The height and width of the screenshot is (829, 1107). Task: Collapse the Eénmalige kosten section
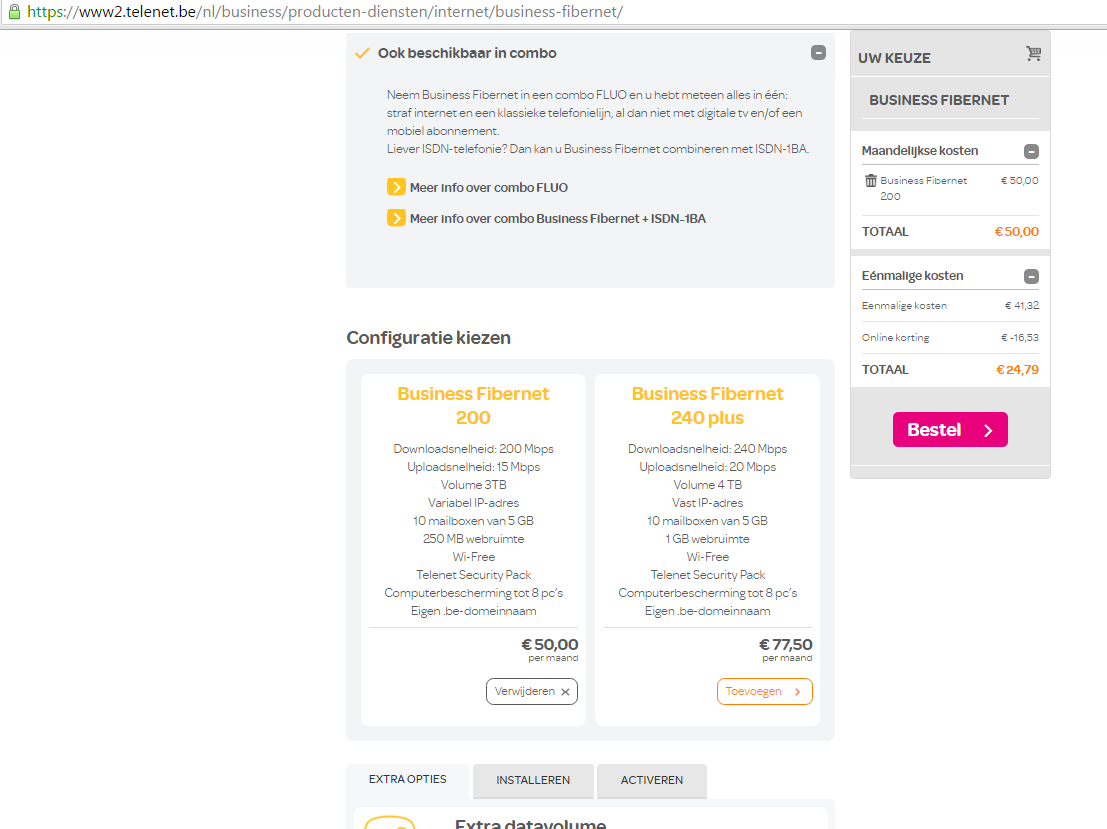click(x=1031, y=277)
